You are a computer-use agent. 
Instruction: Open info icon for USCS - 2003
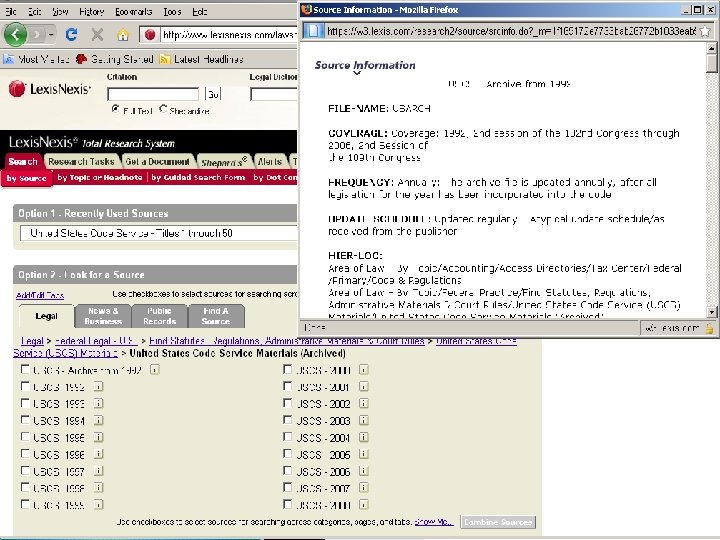tap(364, 420)
